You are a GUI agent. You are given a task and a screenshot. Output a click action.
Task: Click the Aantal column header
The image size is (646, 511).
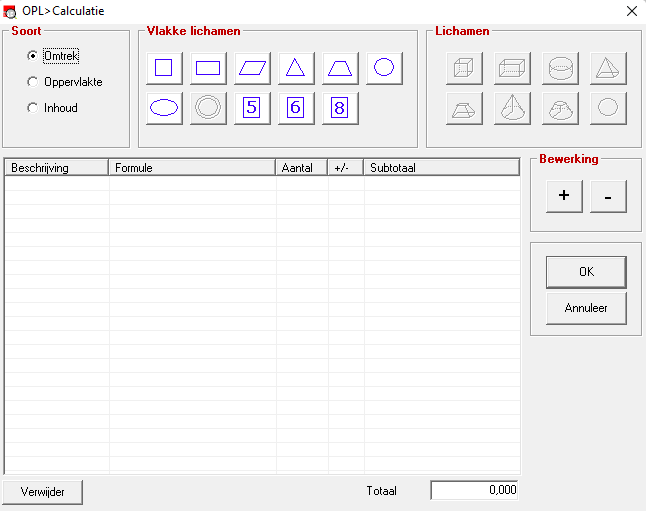point(302,168)
